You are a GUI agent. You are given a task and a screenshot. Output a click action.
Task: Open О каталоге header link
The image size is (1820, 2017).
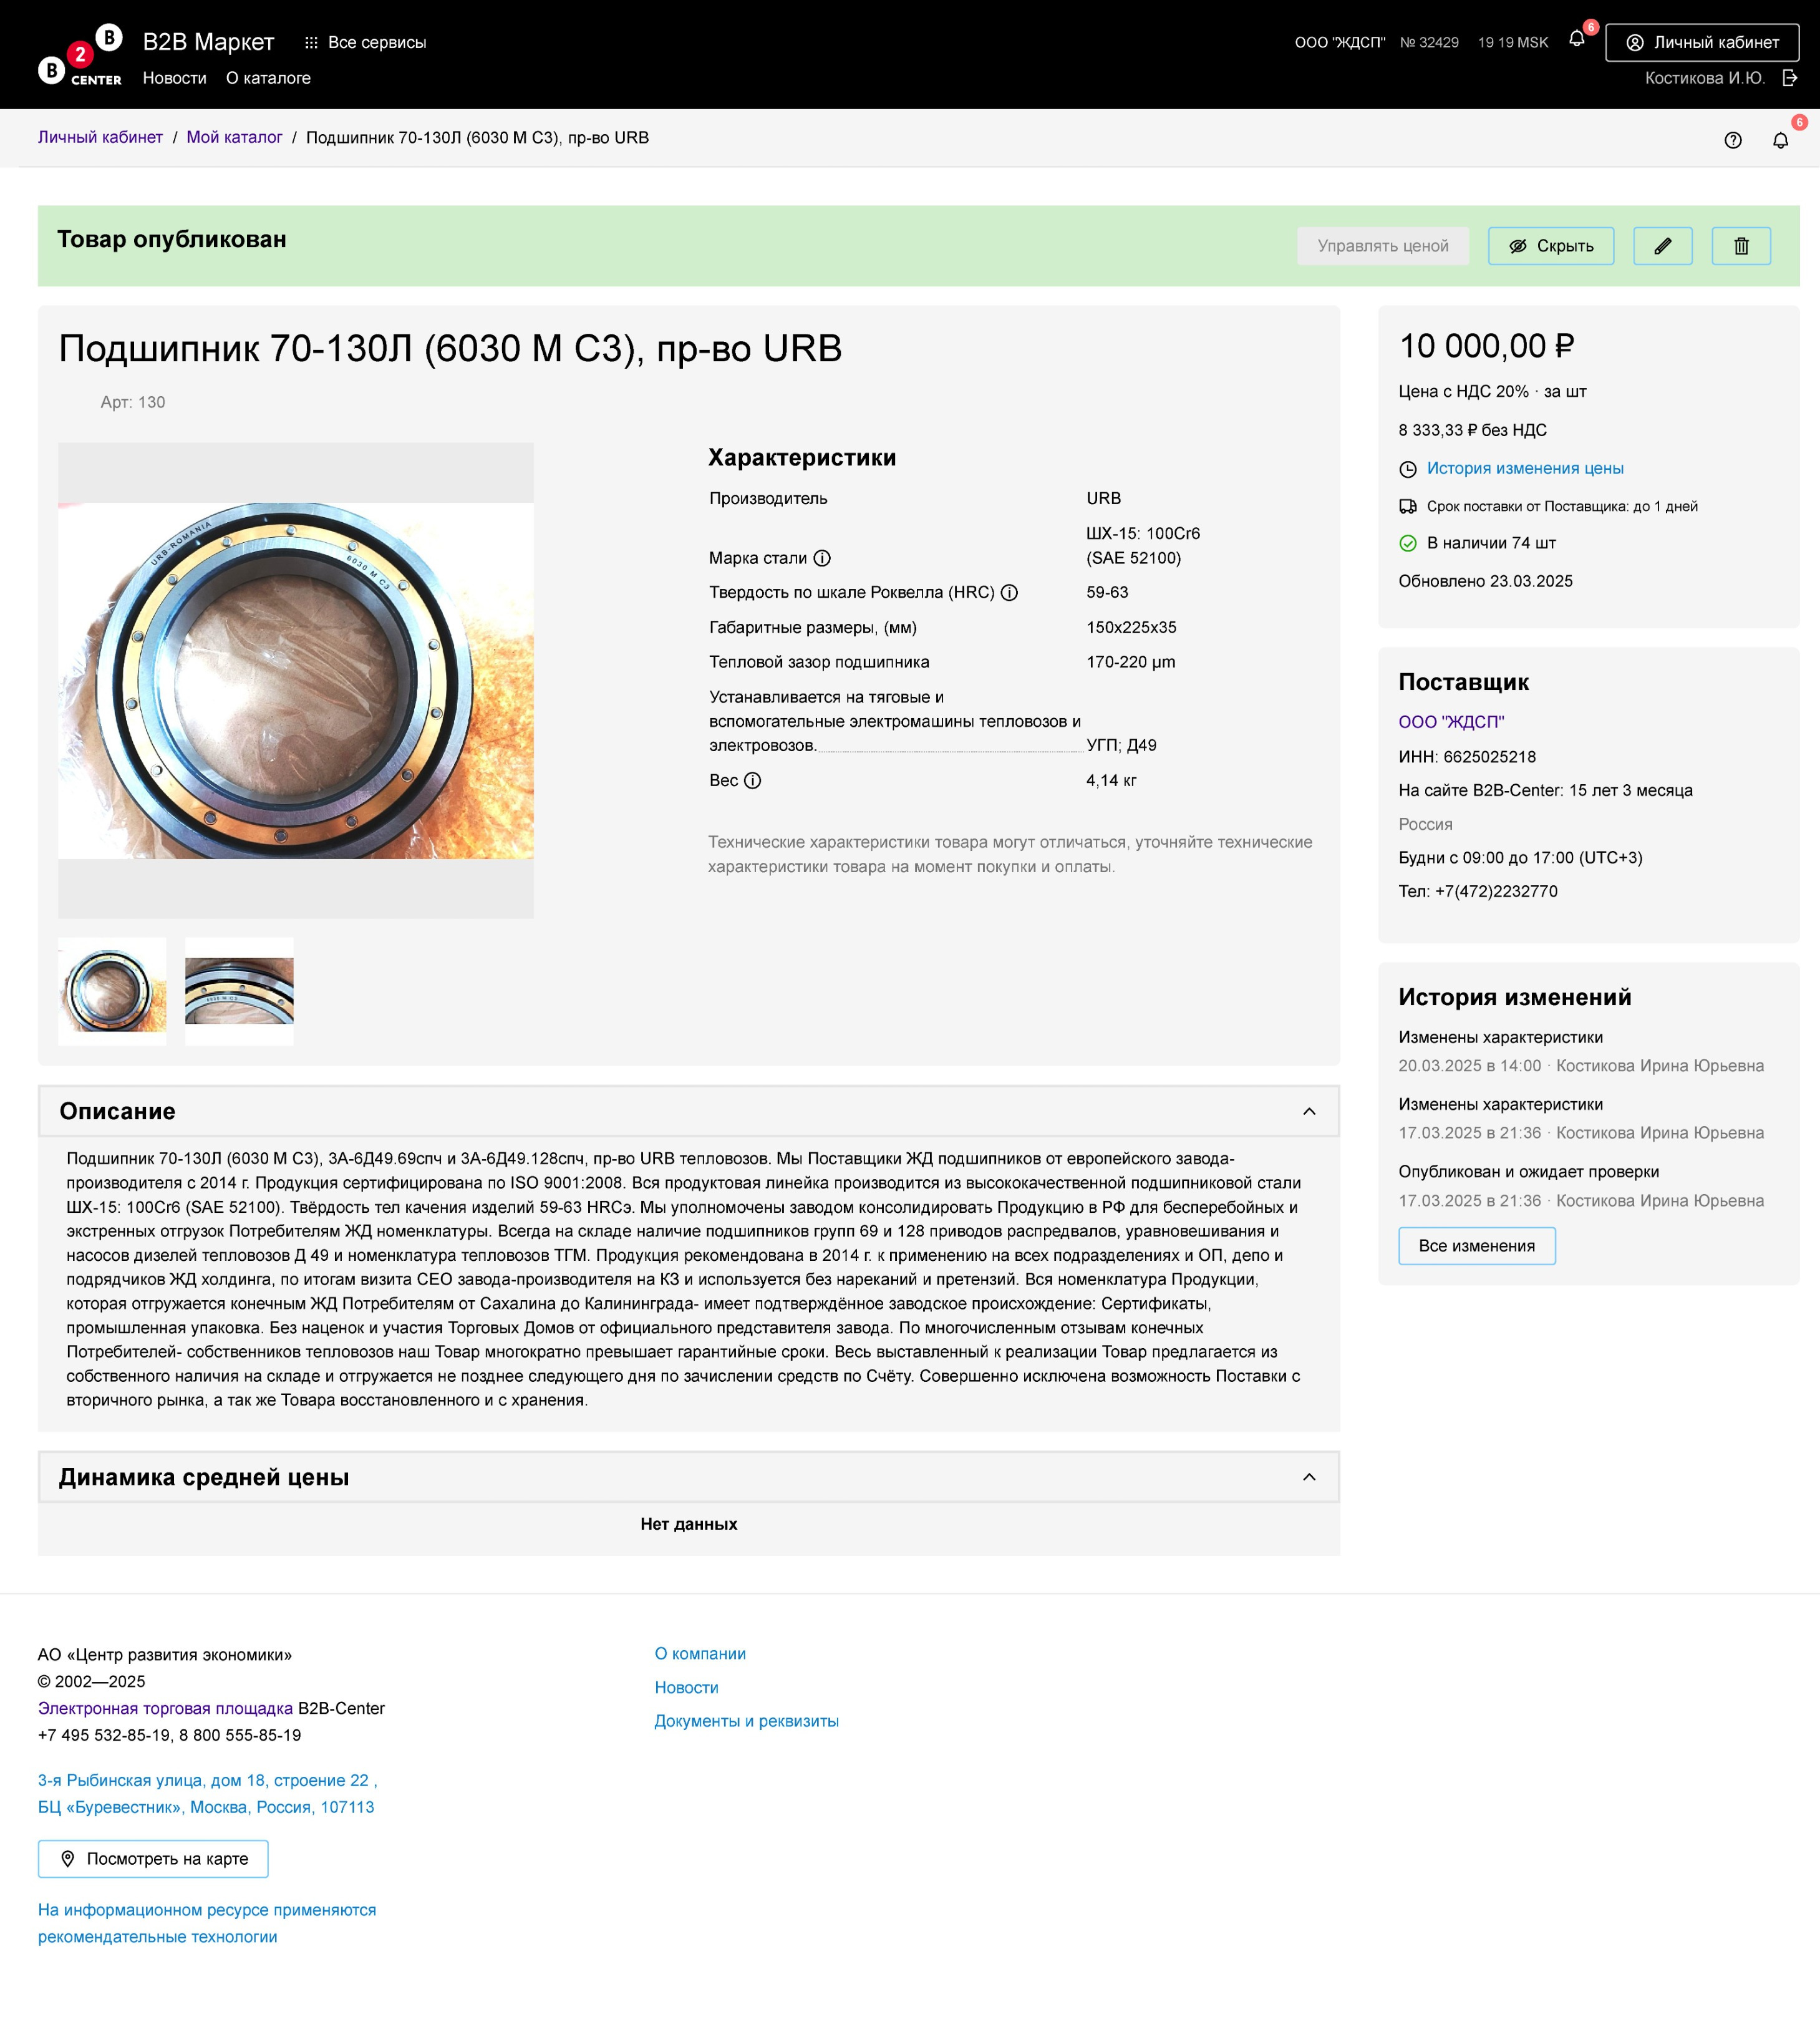268,78
